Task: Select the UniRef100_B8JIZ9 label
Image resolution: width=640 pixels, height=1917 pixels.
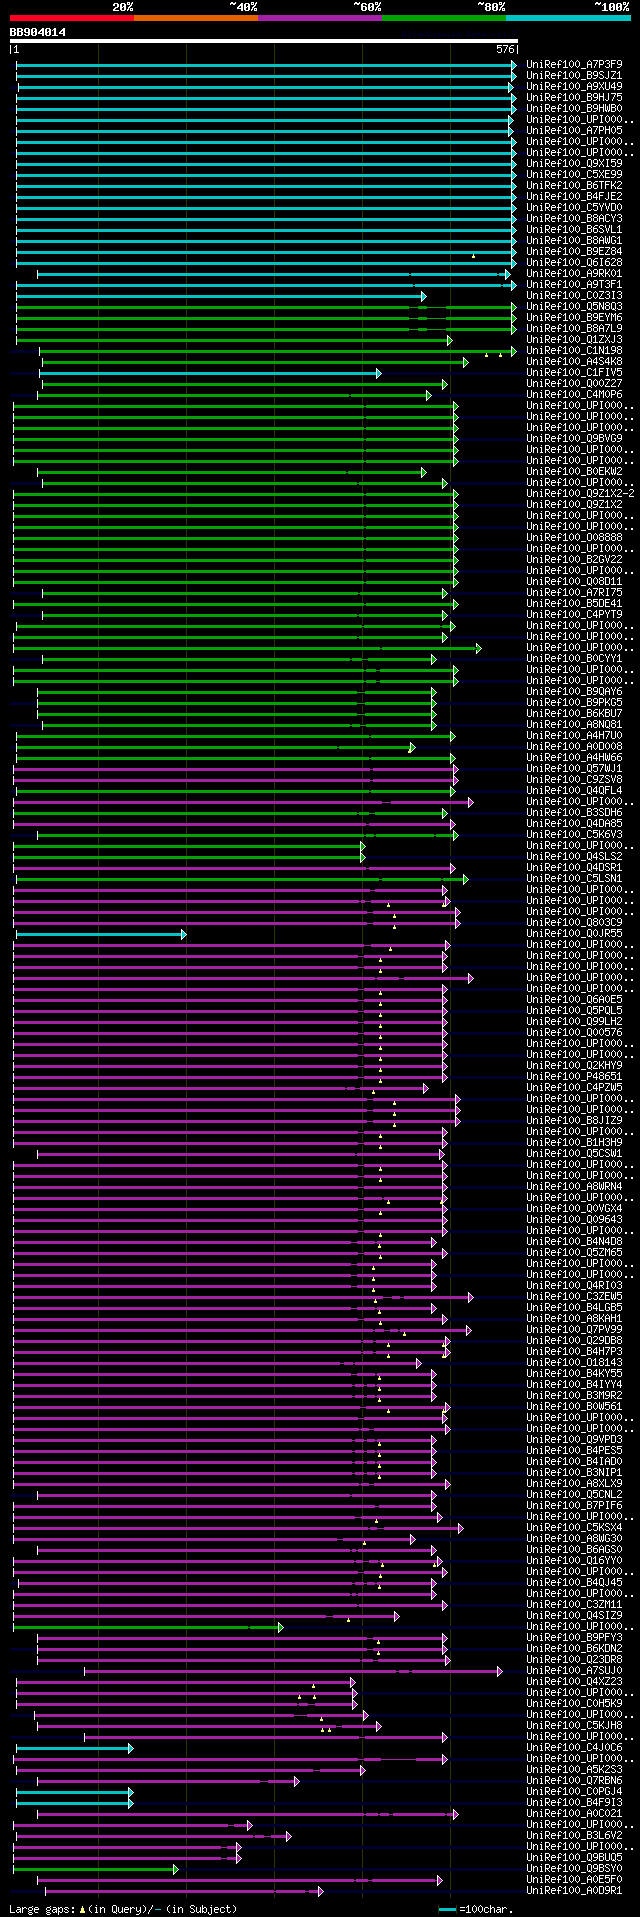Action: (x=574, y=1120)
